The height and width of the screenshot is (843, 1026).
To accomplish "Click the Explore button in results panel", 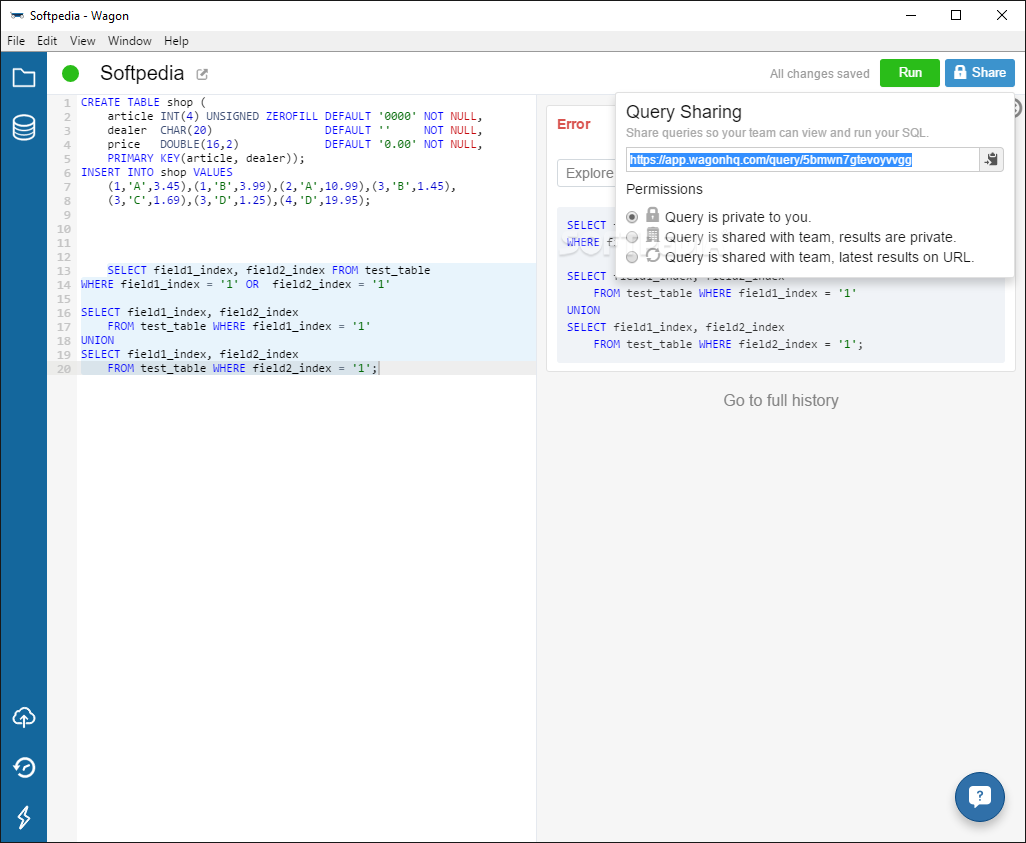I will [588, 173].
